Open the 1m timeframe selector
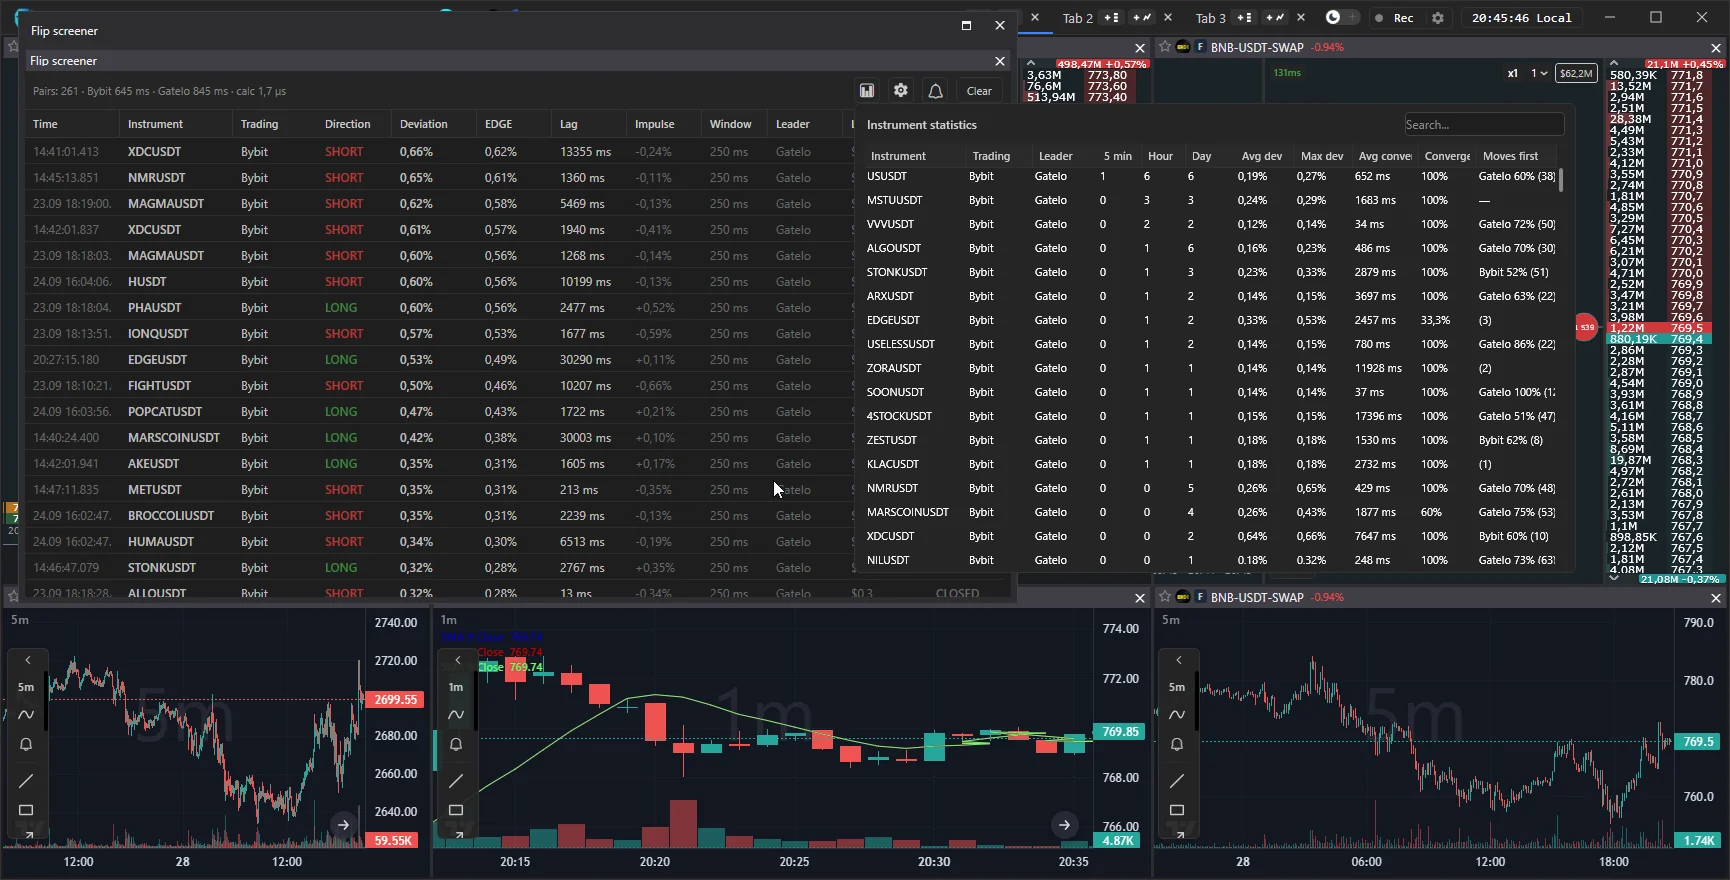This screenshot has height=880, width=1730. pyautogui.click(x=456, y=687)
